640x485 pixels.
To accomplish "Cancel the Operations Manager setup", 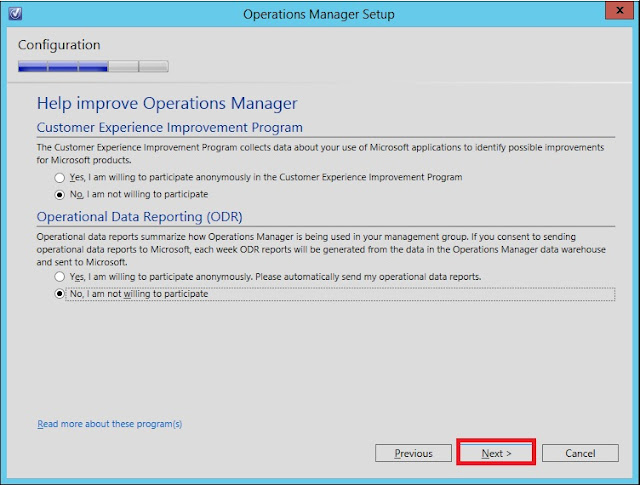I will point(580,453).
